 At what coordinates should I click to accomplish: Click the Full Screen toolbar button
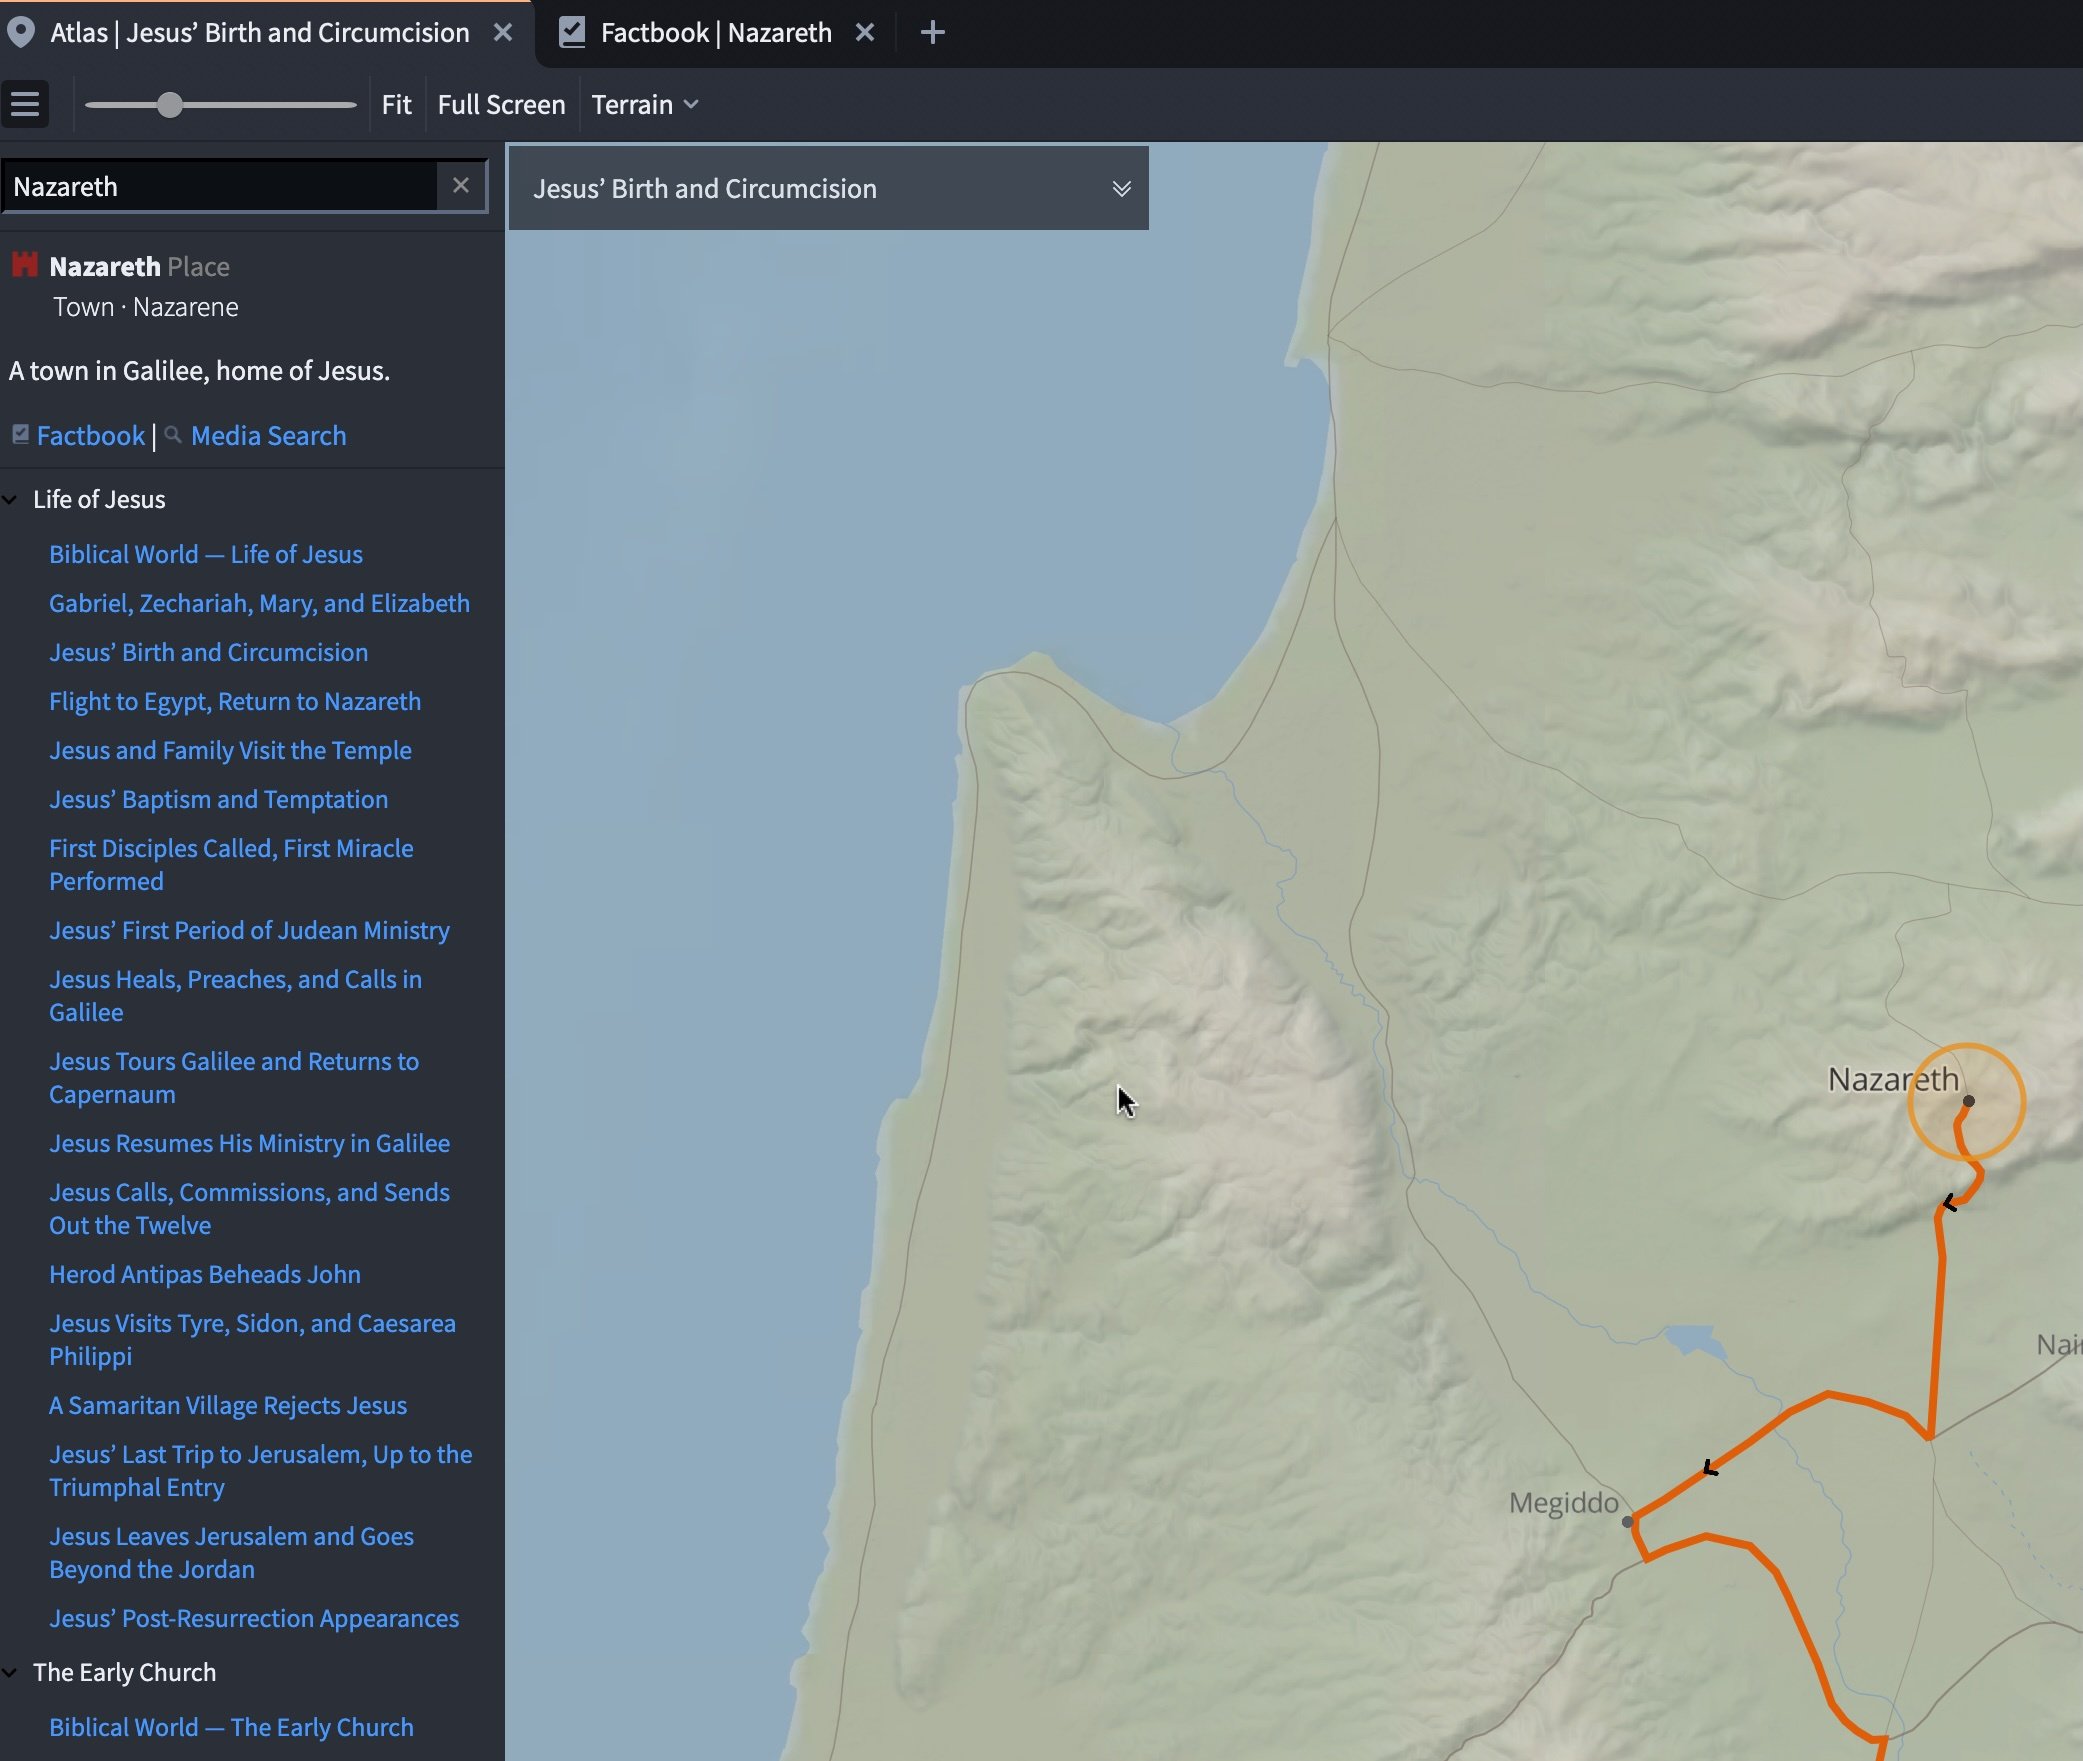pyautogui.click(x=501, y=104)
